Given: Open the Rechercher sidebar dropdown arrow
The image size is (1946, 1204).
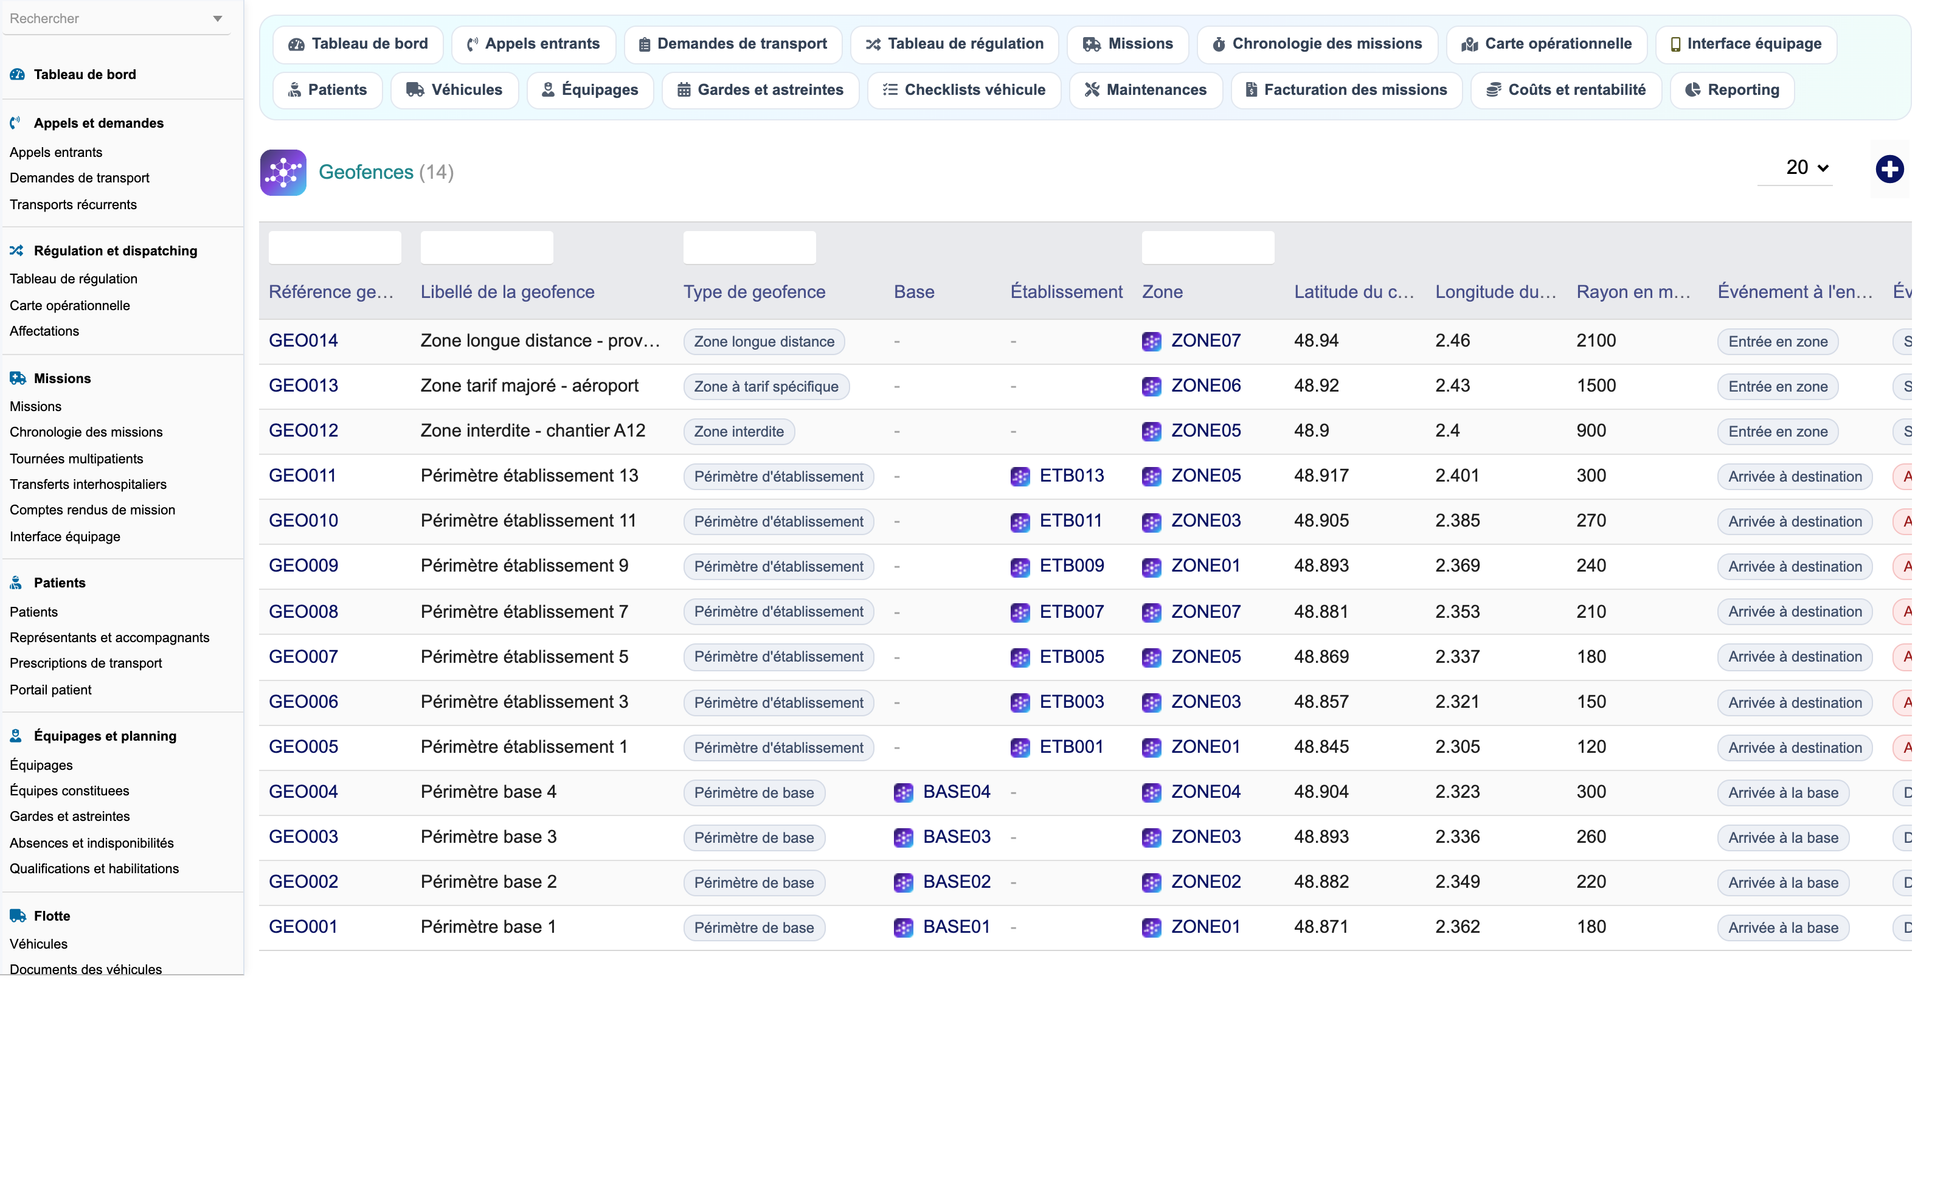Looking at the screenshot, I should coord(217,19).
